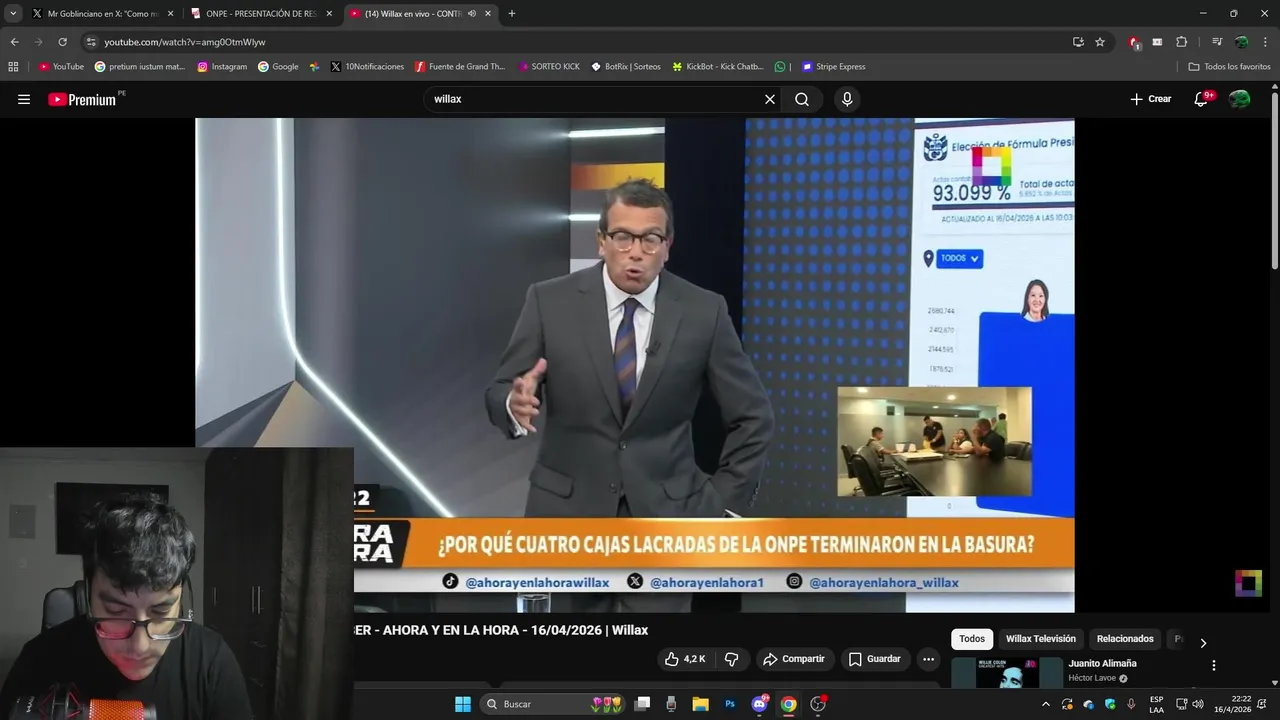Image resolution: width=1280 pixels, height=720 pixels.
Task: Open BotRix Sorteos bookmark
Action: [x=625, y=67]
